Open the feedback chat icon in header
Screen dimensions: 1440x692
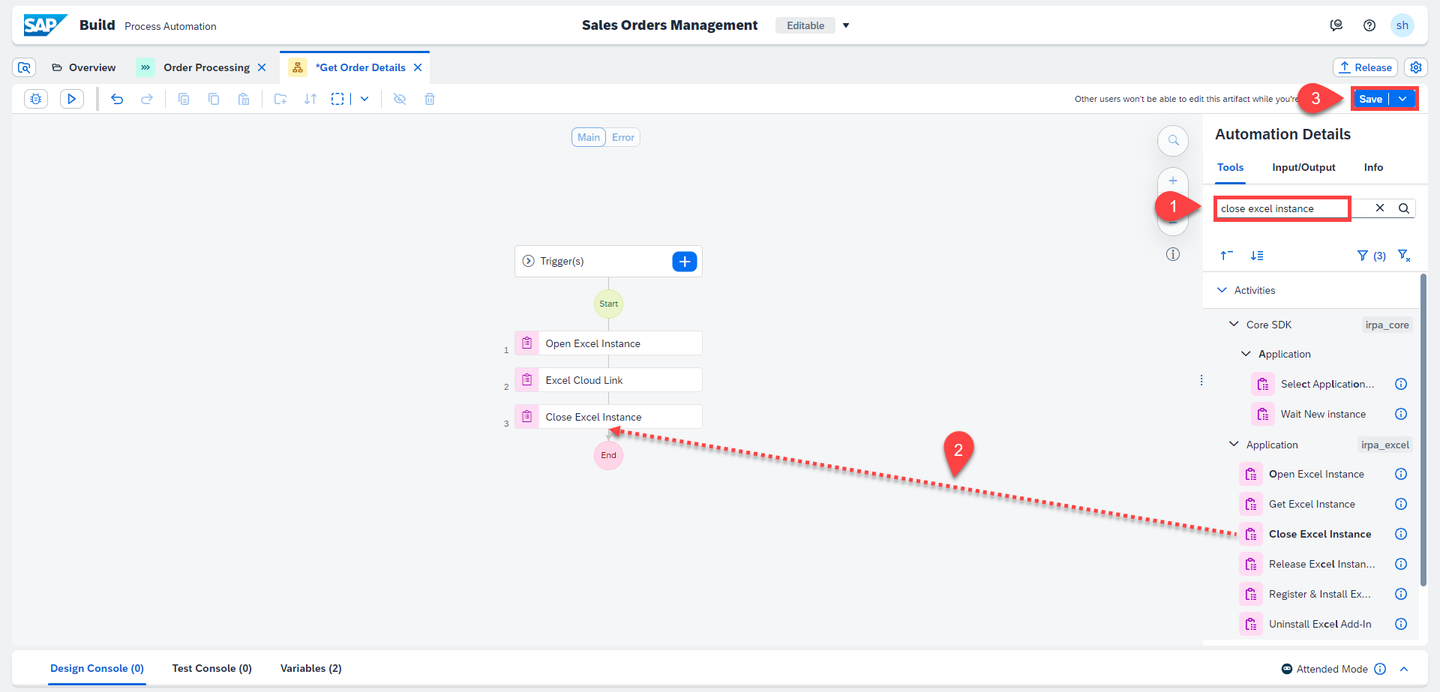click(1336, 25)
